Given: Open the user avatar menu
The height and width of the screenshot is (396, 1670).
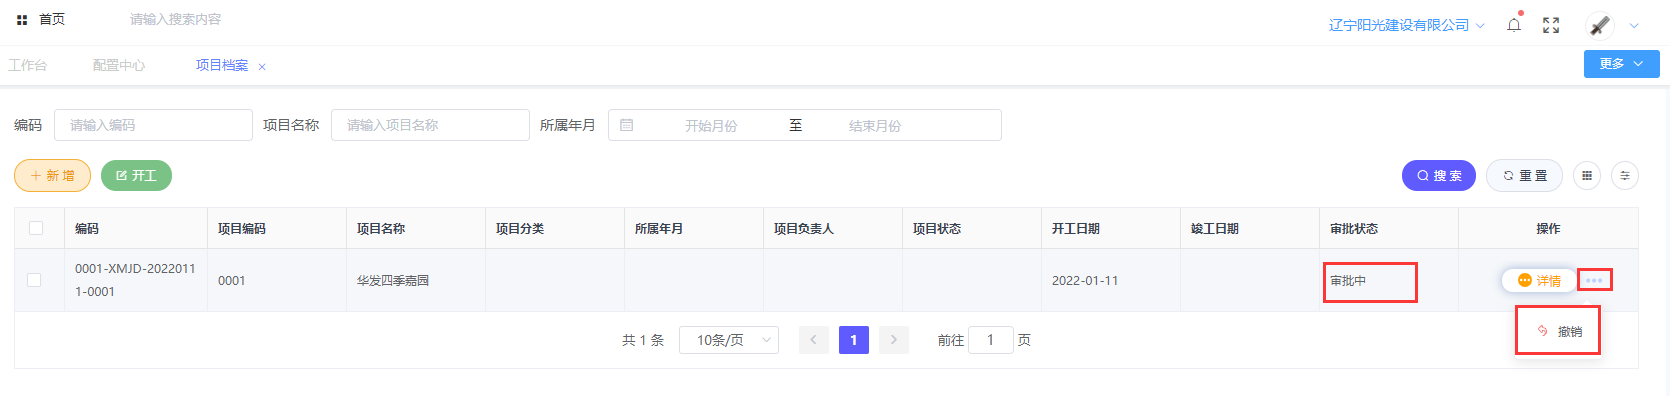Looking at the screenshot, I should [x=1600, y=25].
